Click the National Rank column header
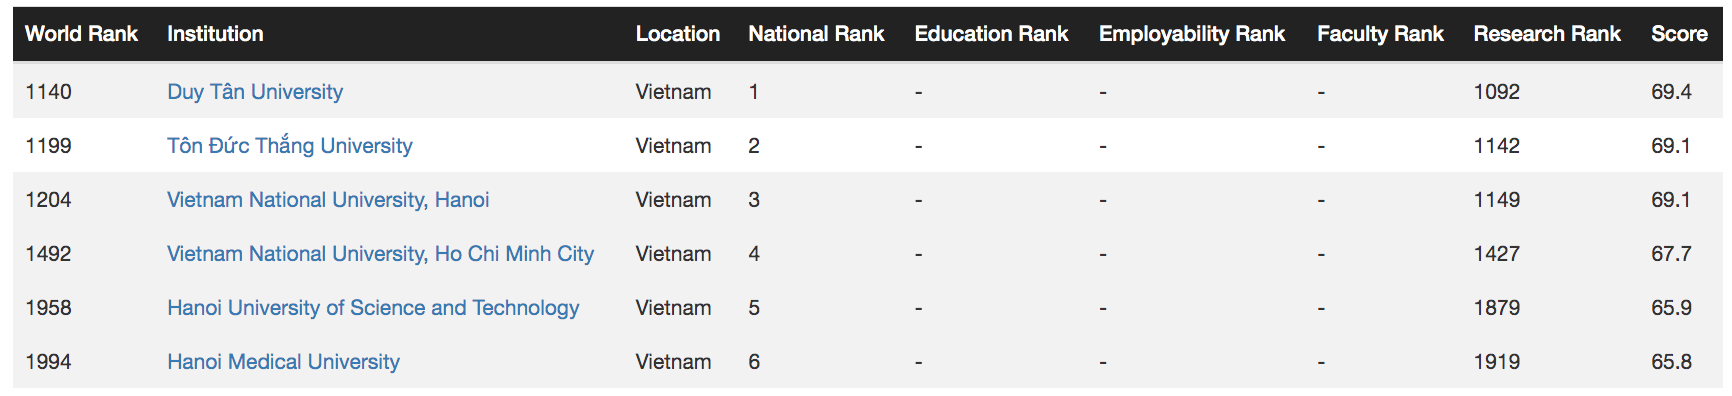The image size is (1732, 396). tap(816, 34)
